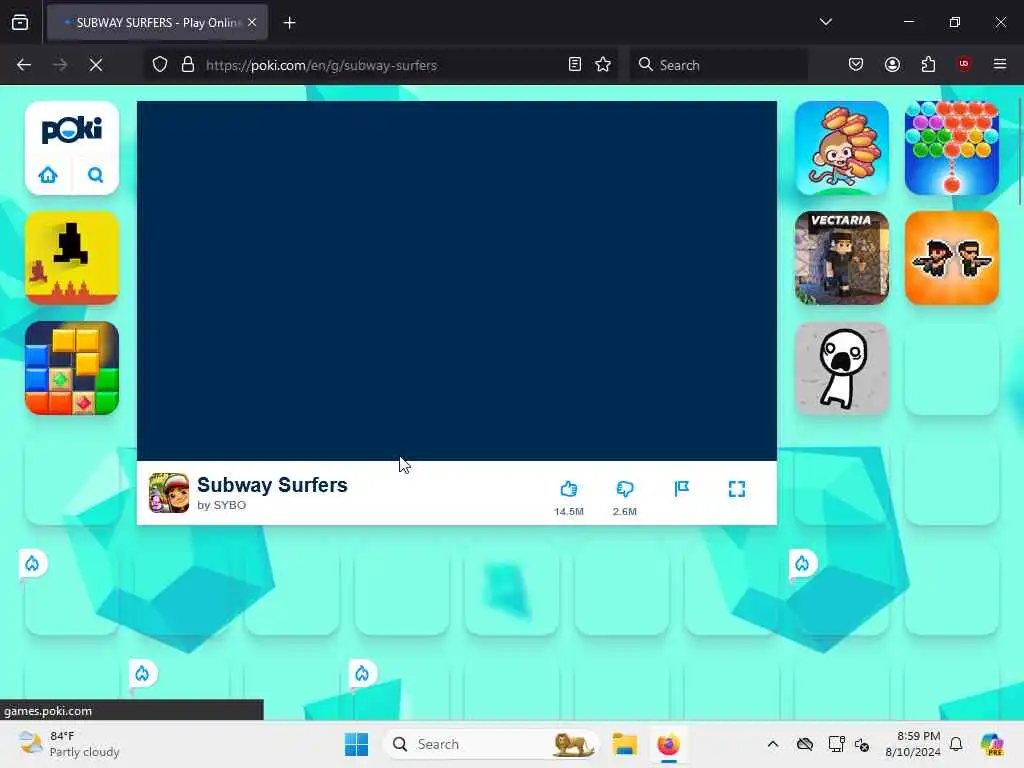Click the 14.5M likes count
The image size is (1024, 768).
[x=569, y=511]
